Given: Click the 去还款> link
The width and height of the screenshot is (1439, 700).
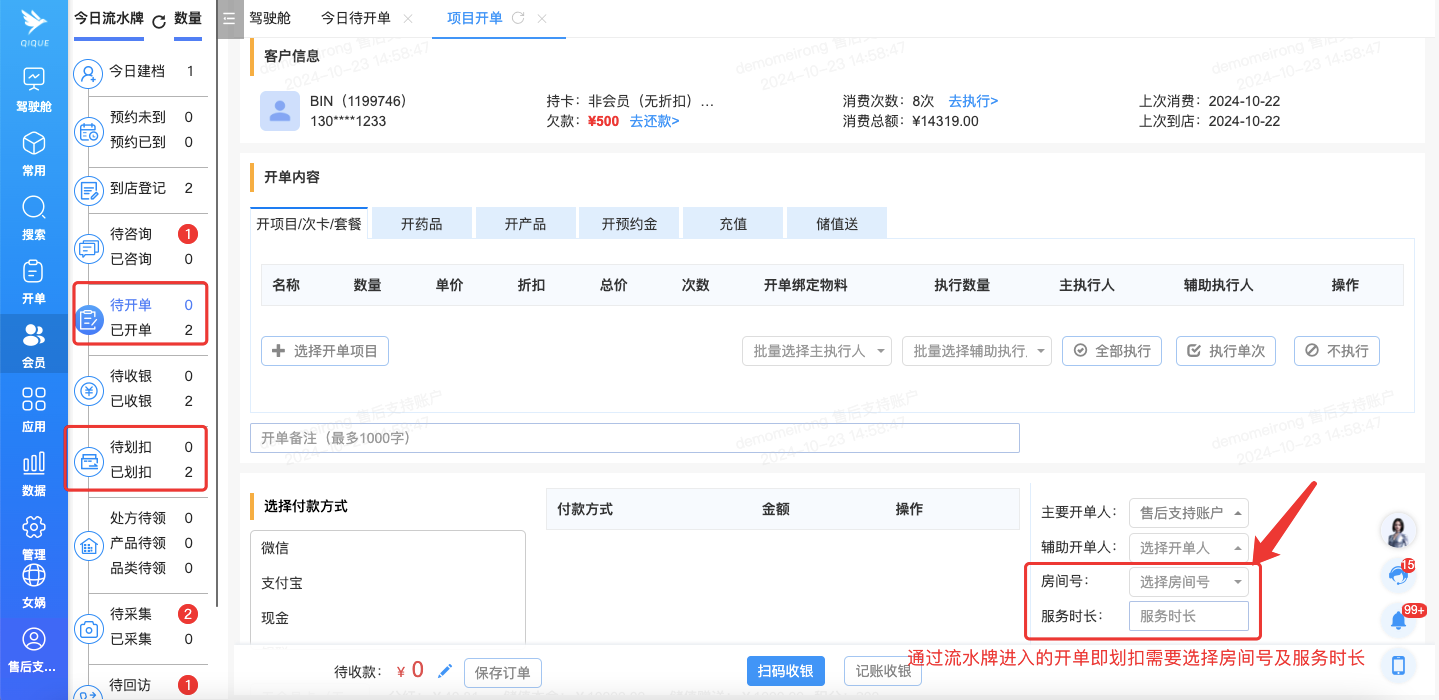Looking at the screenshot, I should coord(654,121).
